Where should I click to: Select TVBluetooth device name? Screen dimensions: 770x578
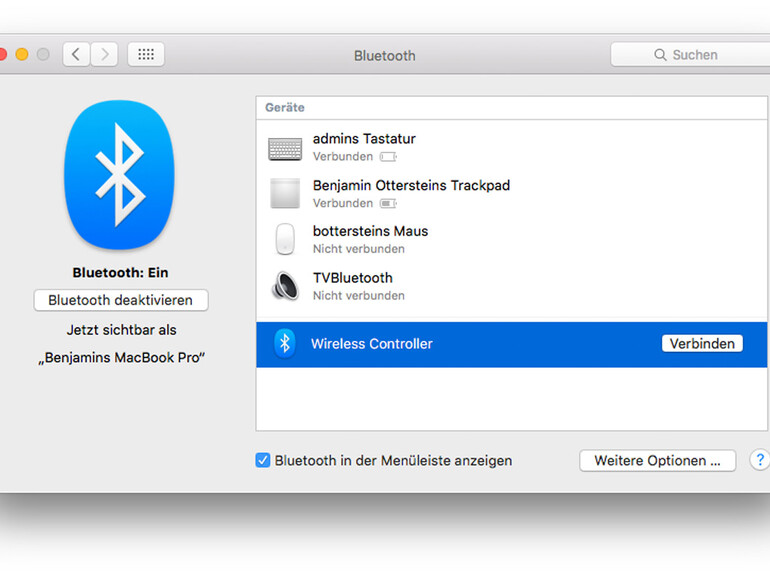click(353, 278)
